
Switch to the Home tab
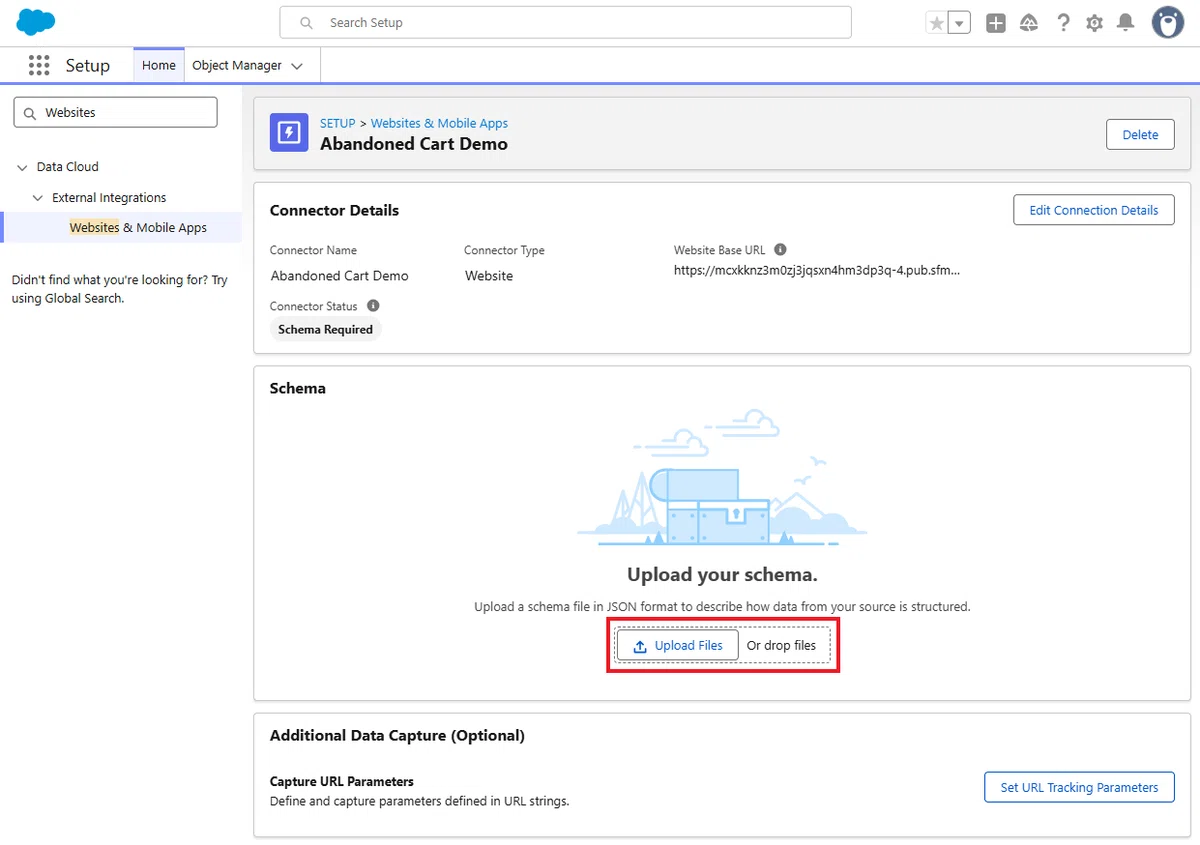[159, 65]
